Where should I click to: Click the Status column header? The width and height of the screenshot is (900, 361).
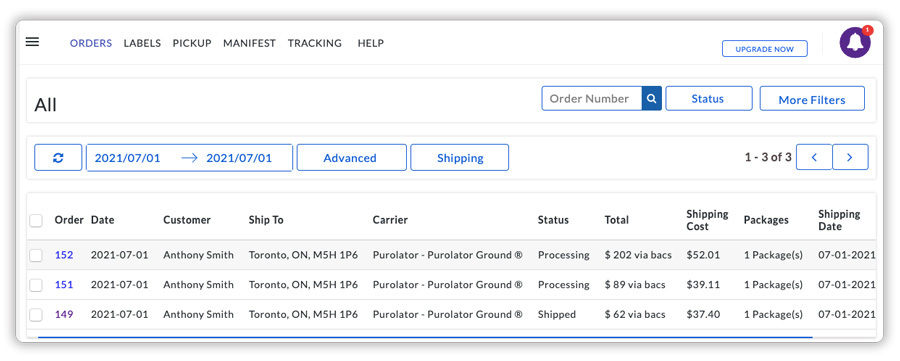click(553, 220)
